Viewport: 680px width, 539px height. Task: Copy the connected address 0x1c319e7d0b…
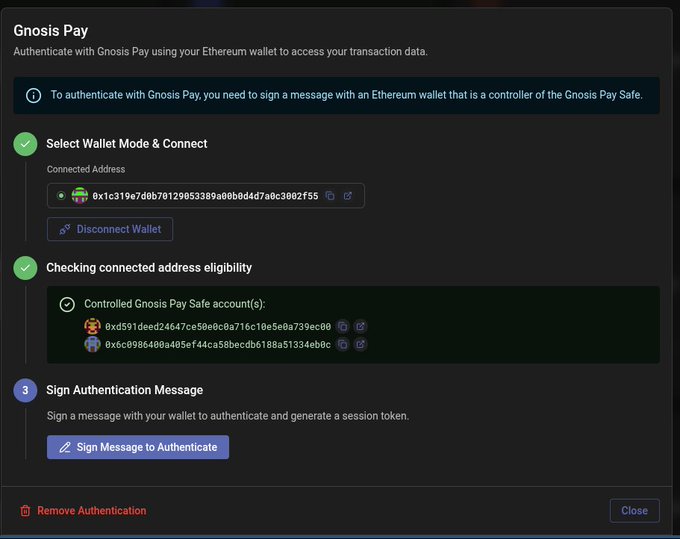[330, 196]
